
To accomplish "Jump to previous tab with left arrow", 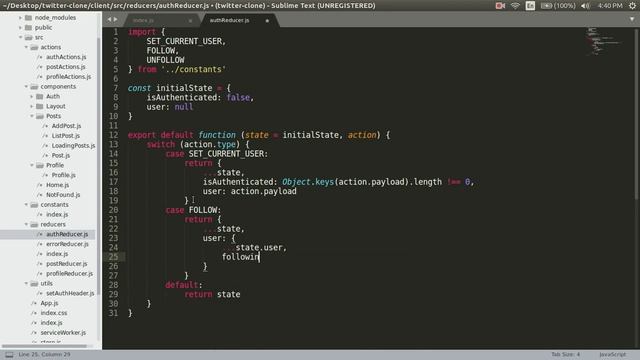I will pyautogui.click(x=109, y=19).
